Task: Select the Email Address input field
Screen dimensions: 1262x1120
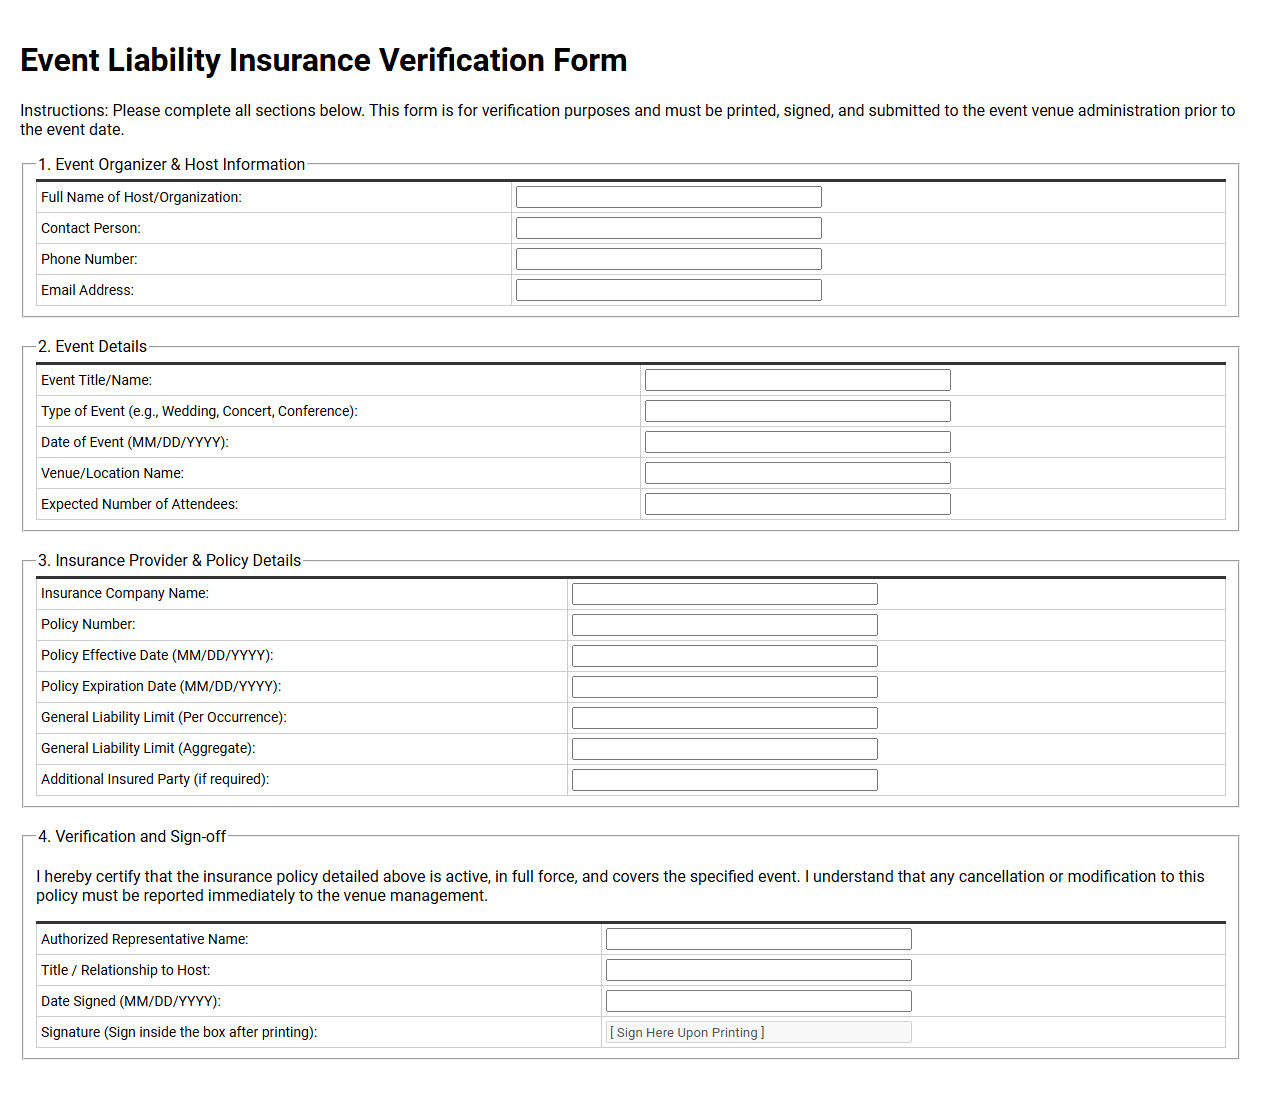Action: [669, 290]
